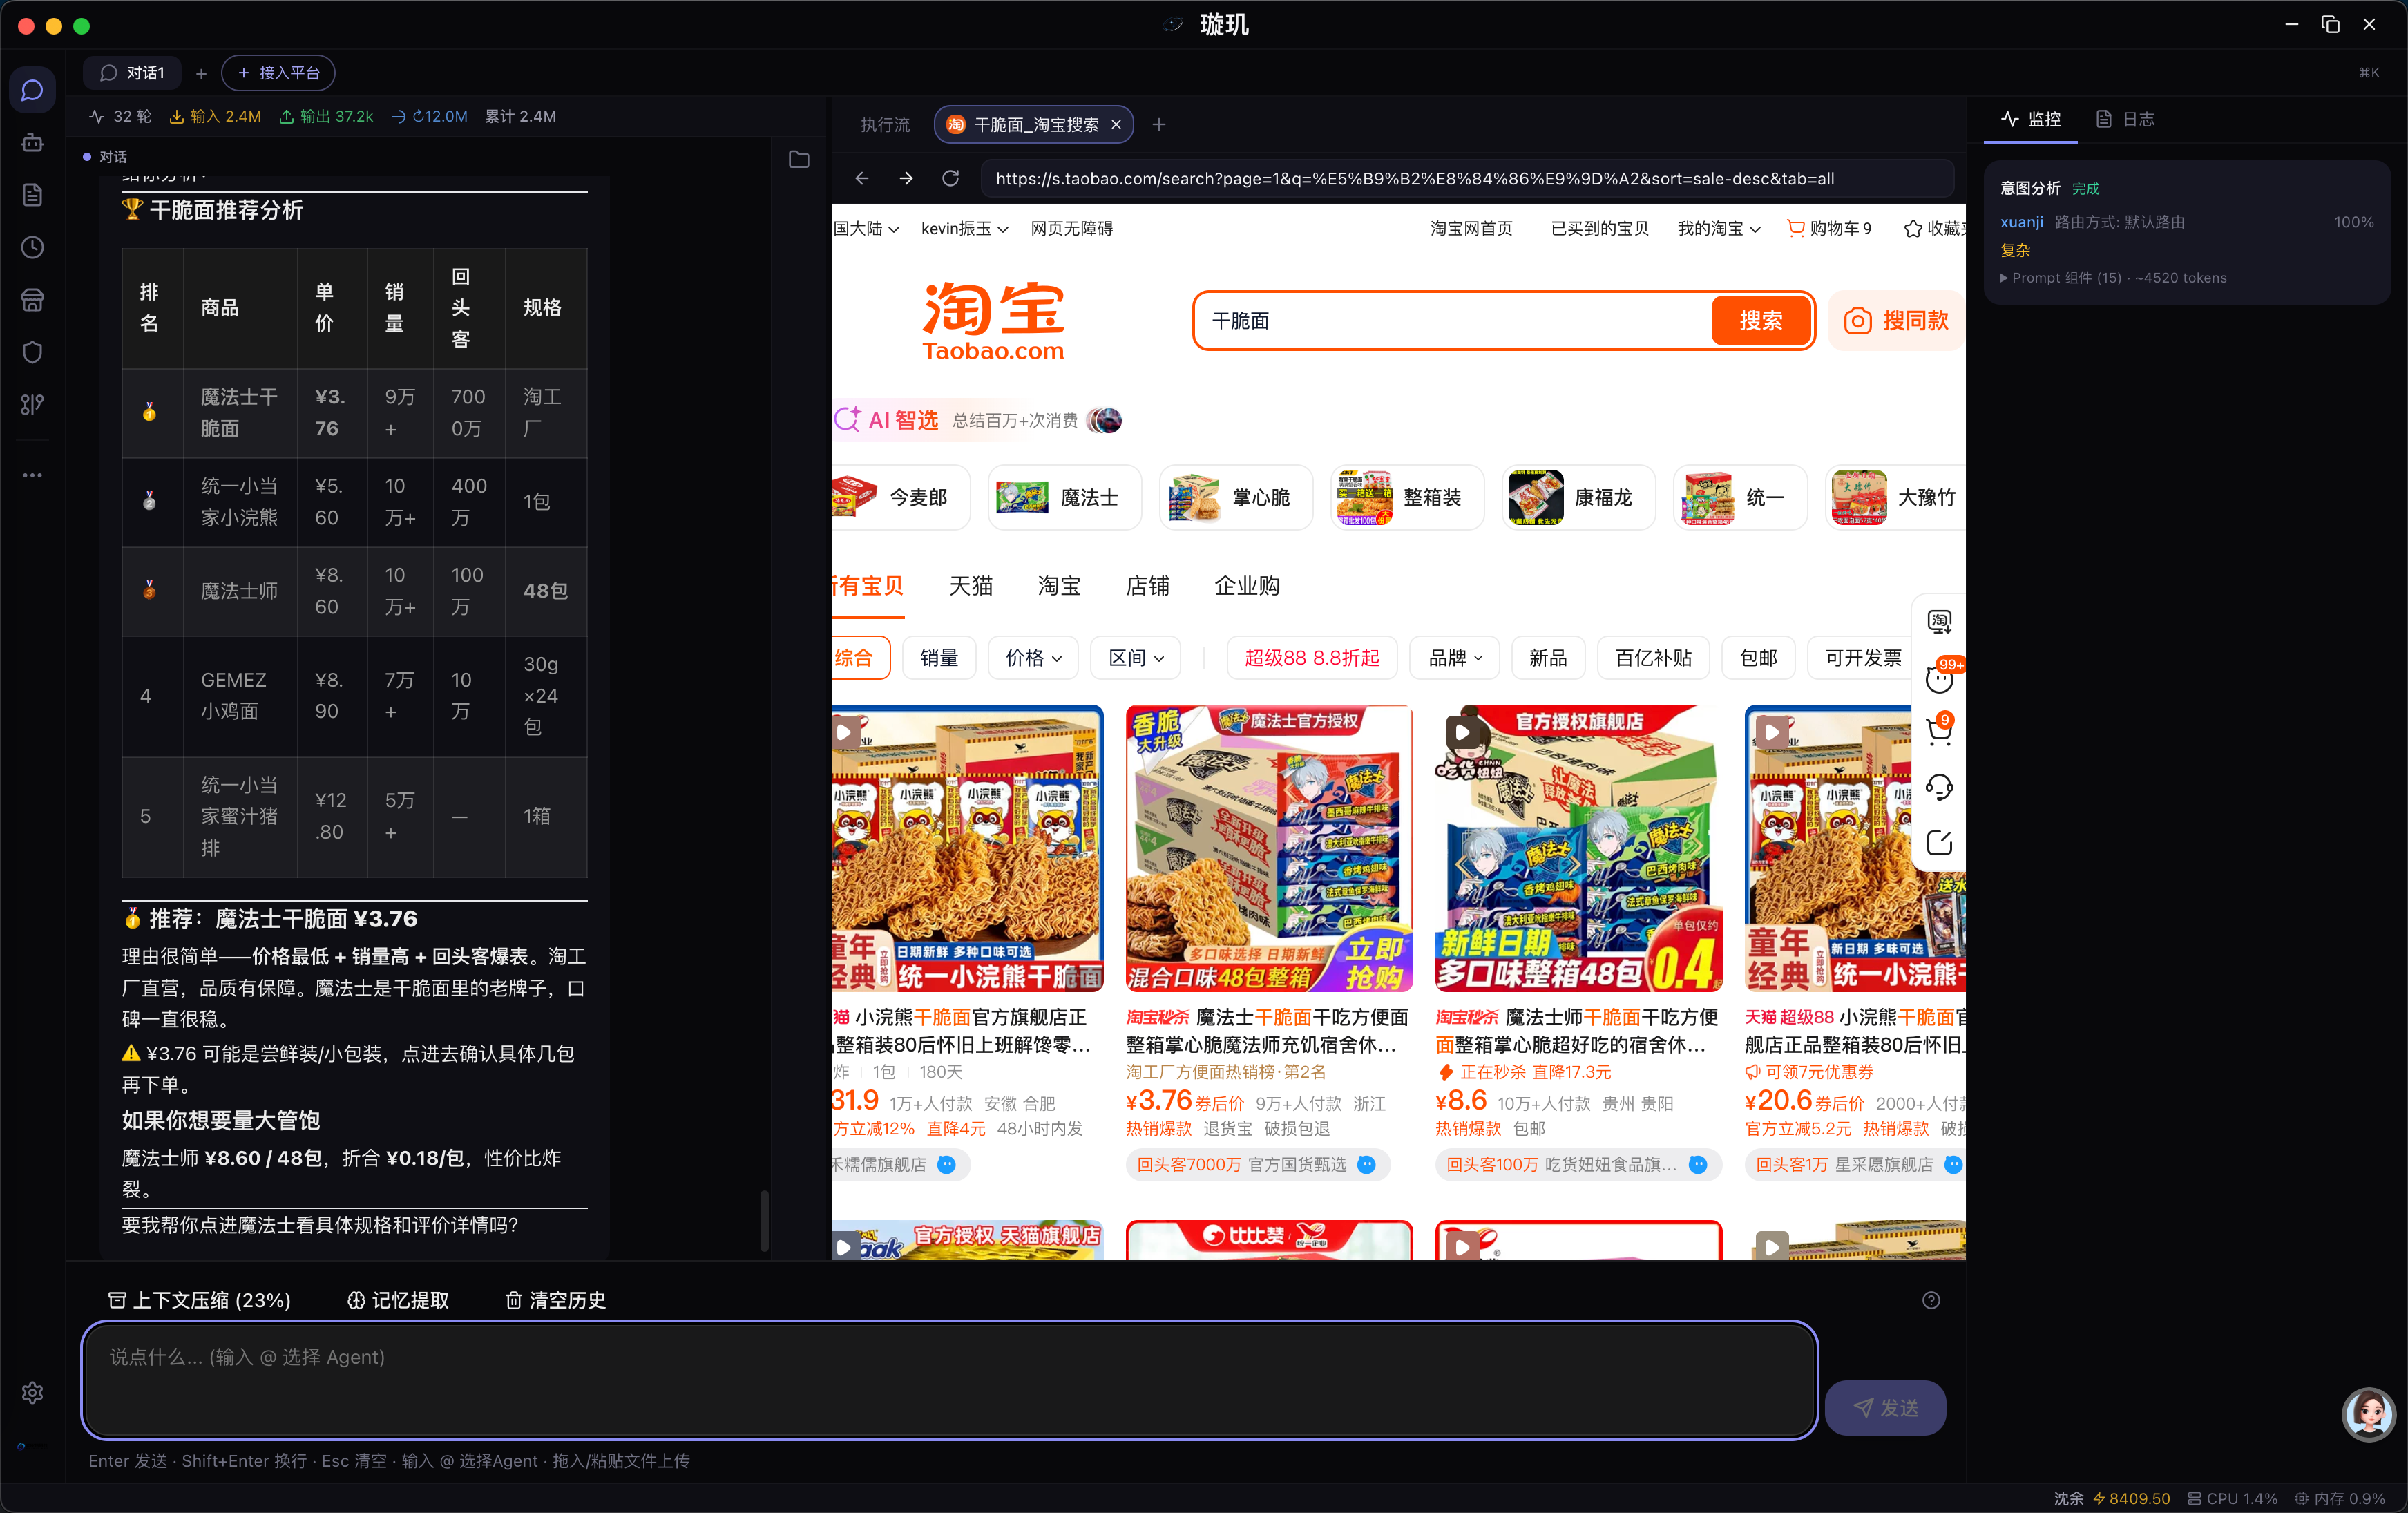The width and height of the screenshot is (2408, 1513).
Task: Toggle the 百亿补贴 filter
Action: (x=1653, y=657)
